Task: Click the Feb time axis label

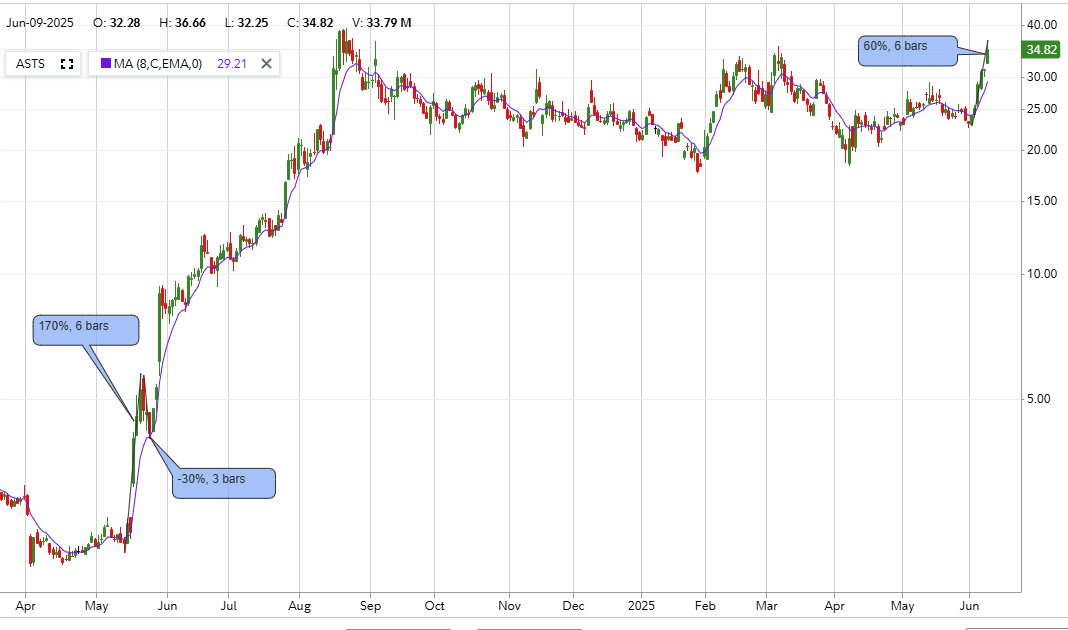Action: [x=706, y=606]
